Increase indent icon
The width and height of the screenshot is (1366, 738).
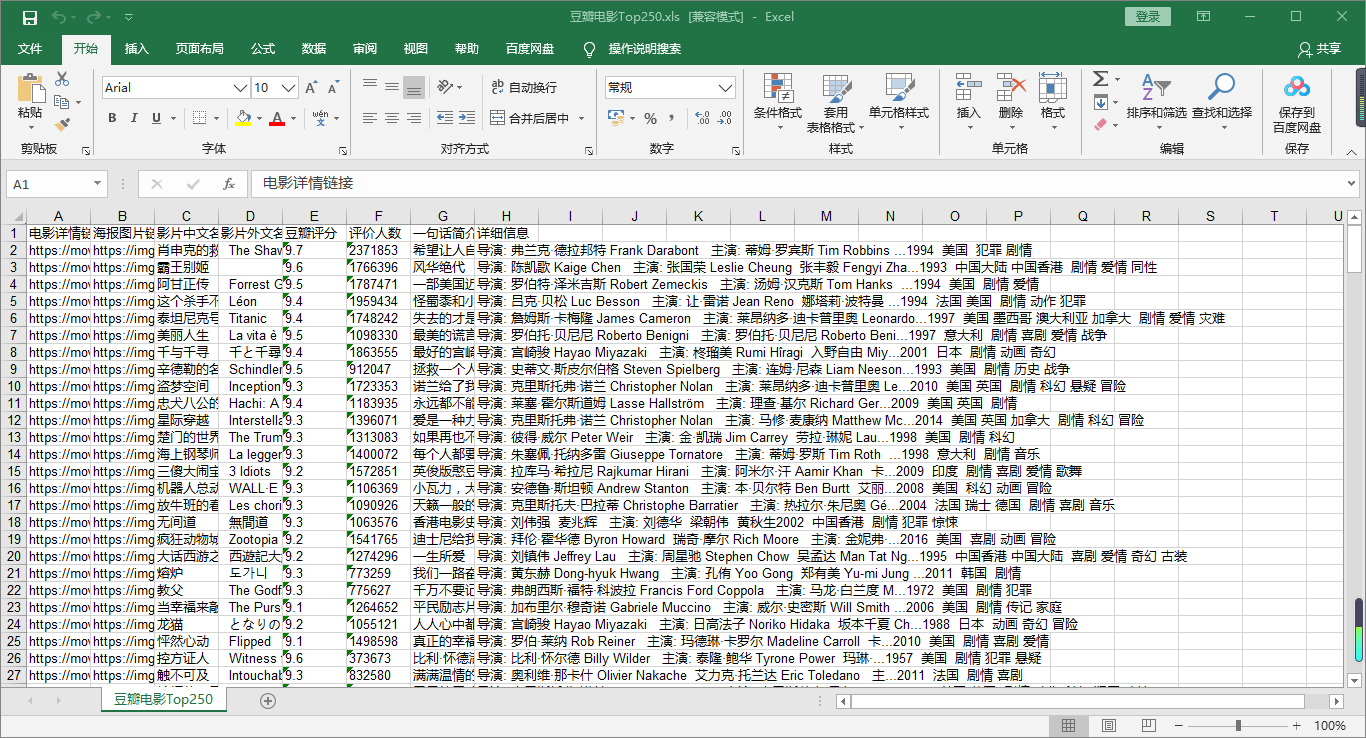[467, 118]
